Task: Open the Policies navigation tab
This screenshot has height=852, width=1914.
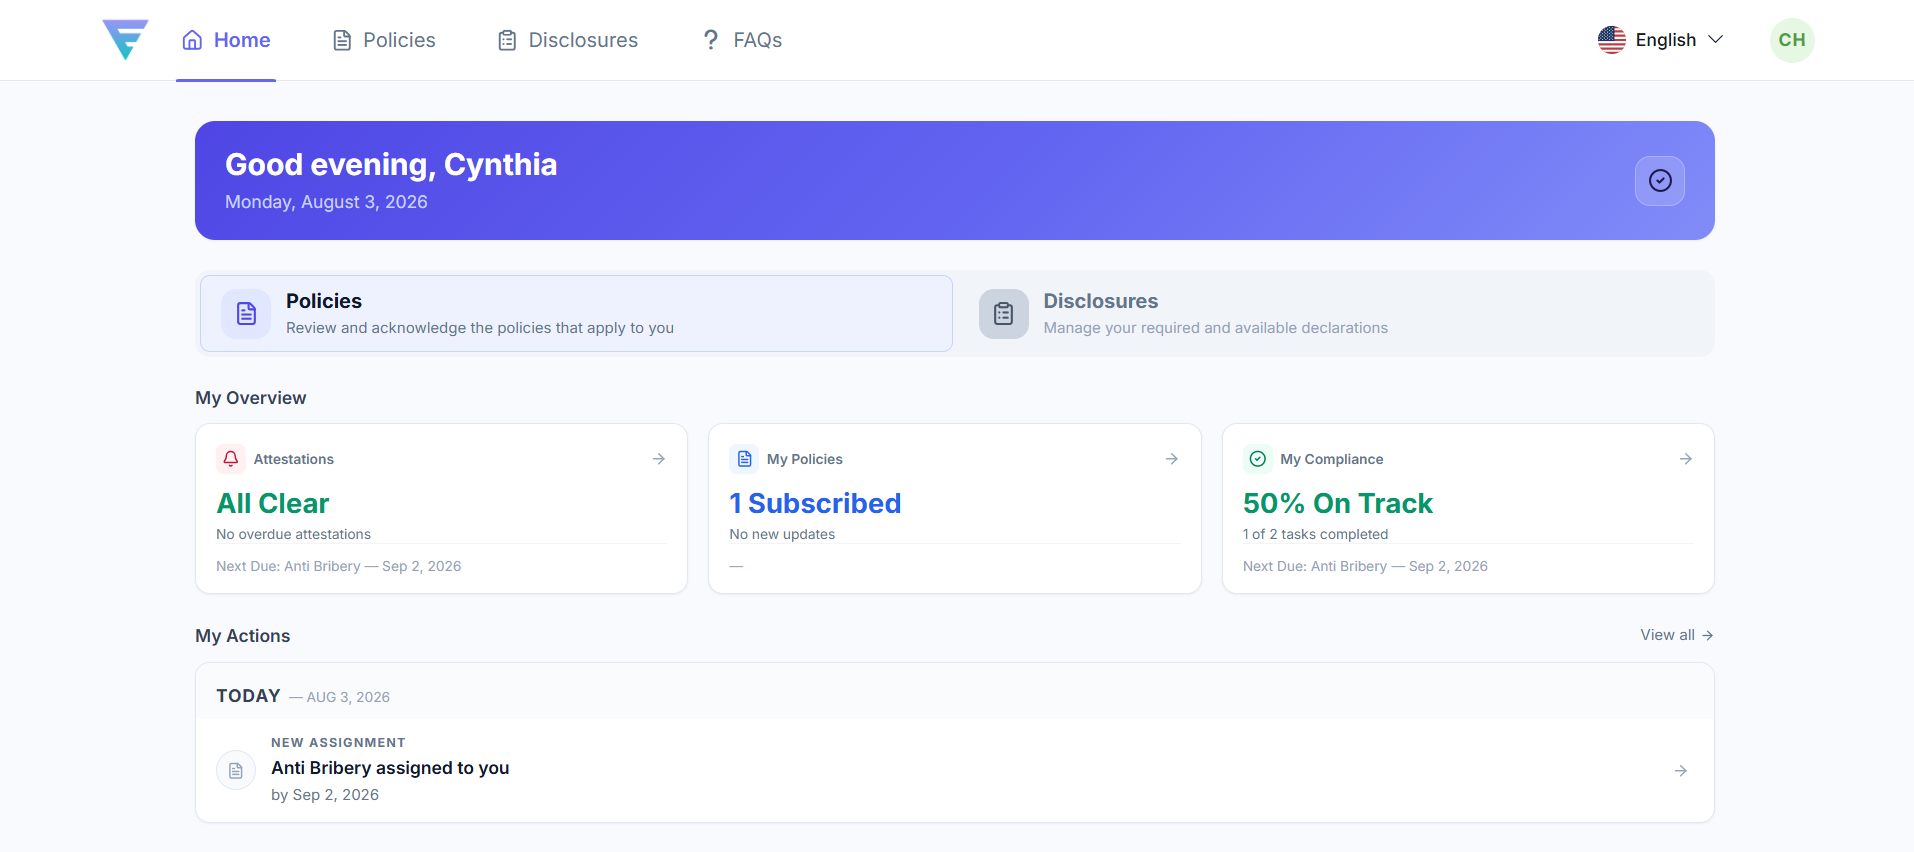Action: [384, 40]
